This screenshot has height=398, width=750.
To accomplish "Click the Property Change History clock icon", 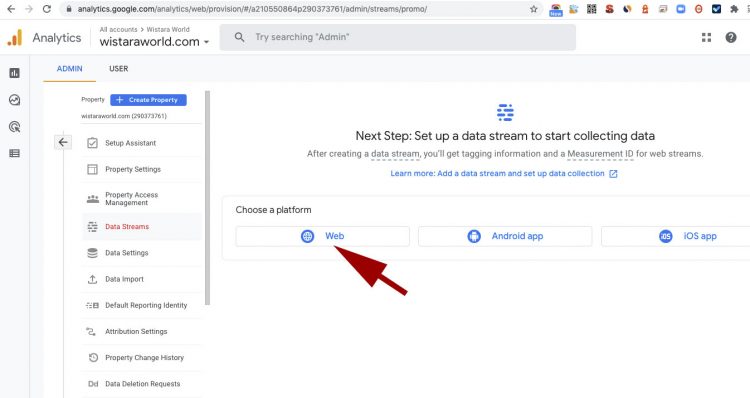I will [93, 357].
